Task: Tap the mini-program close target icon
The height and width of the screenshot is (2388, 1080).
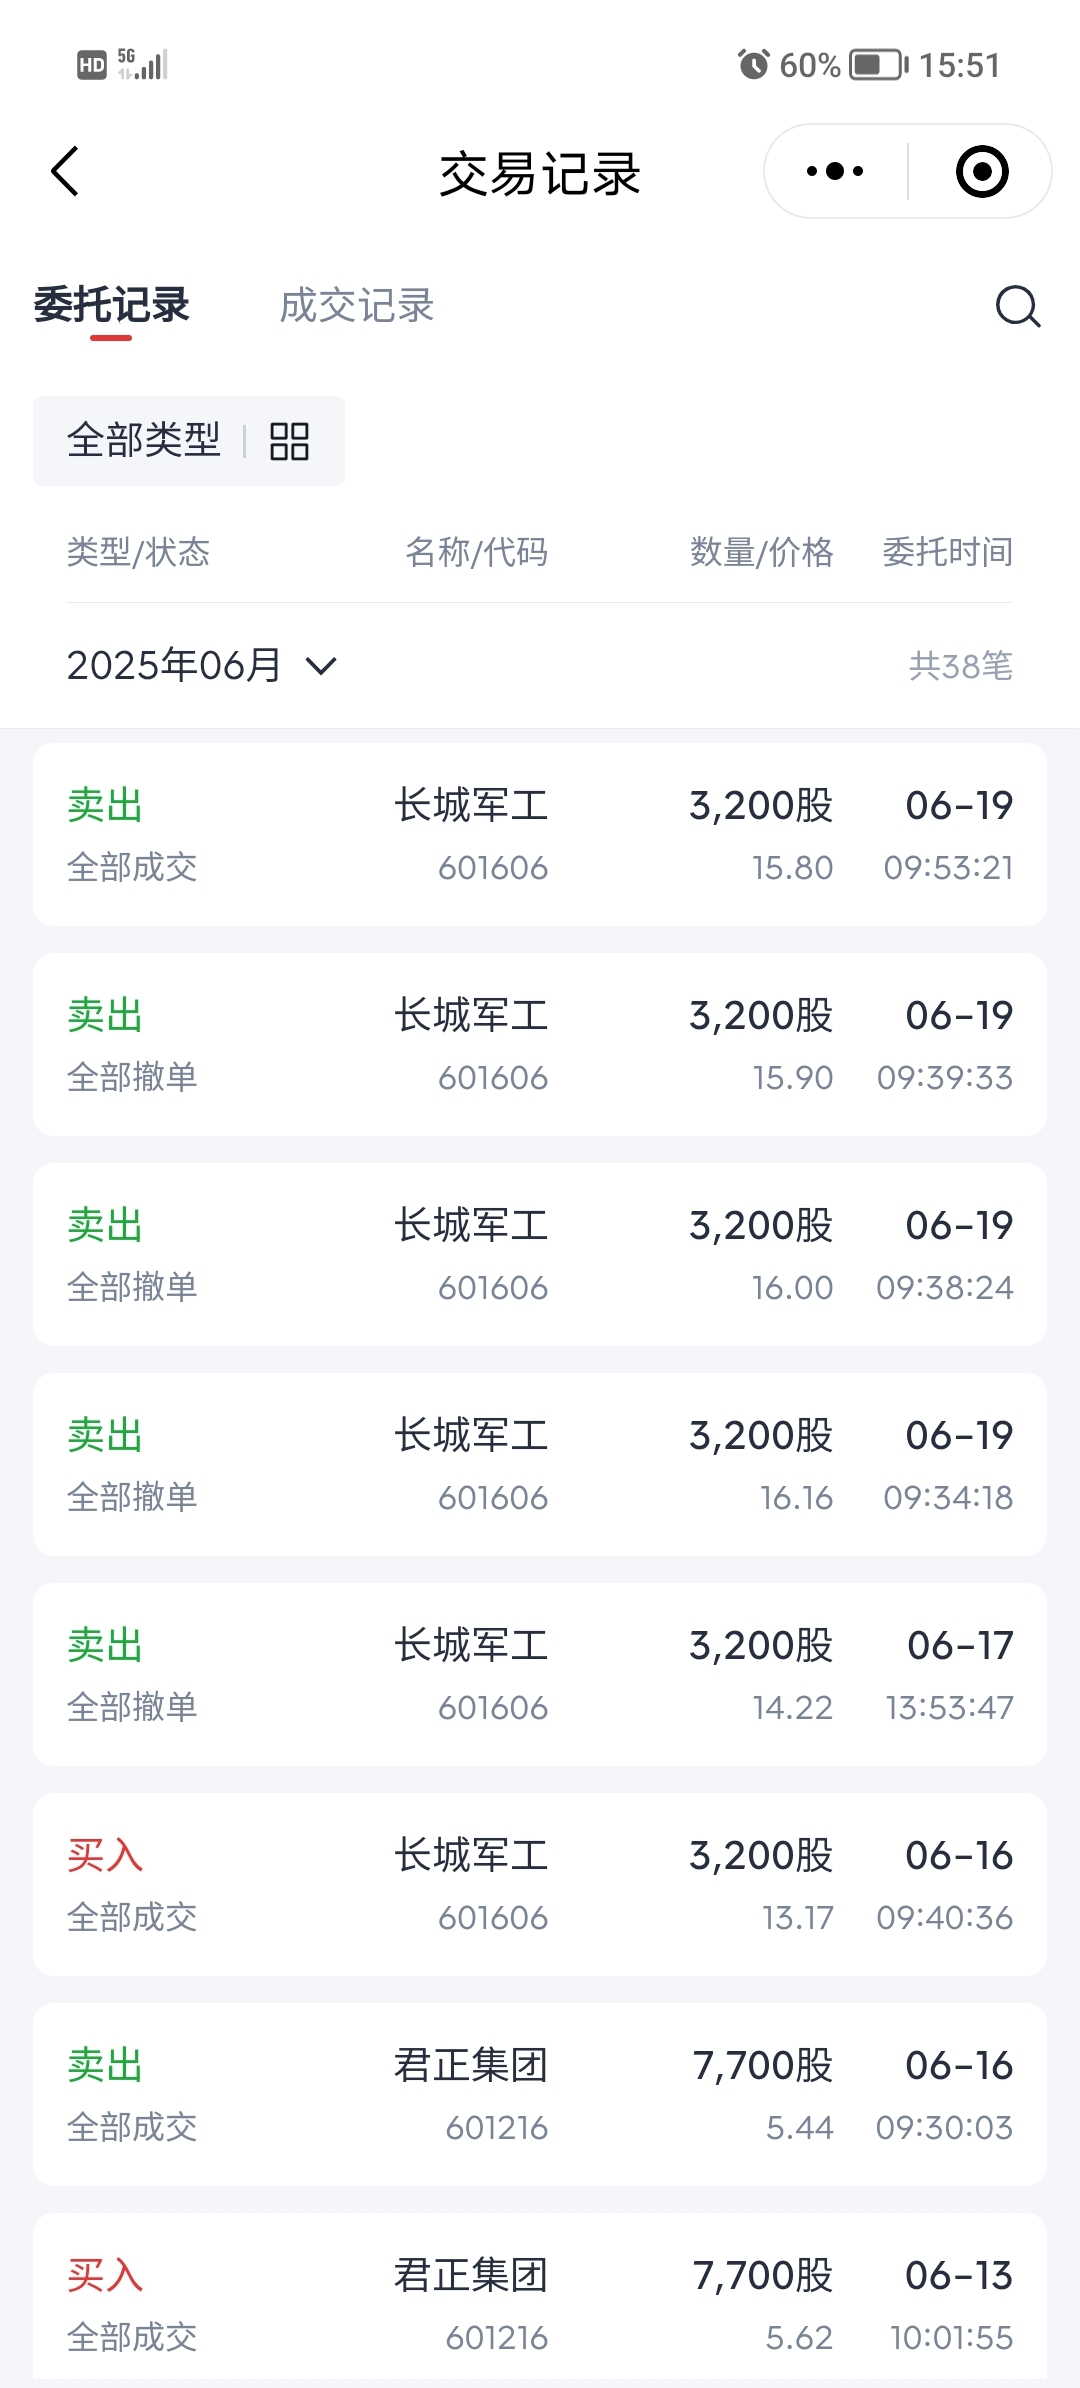Action: (982, 171)
